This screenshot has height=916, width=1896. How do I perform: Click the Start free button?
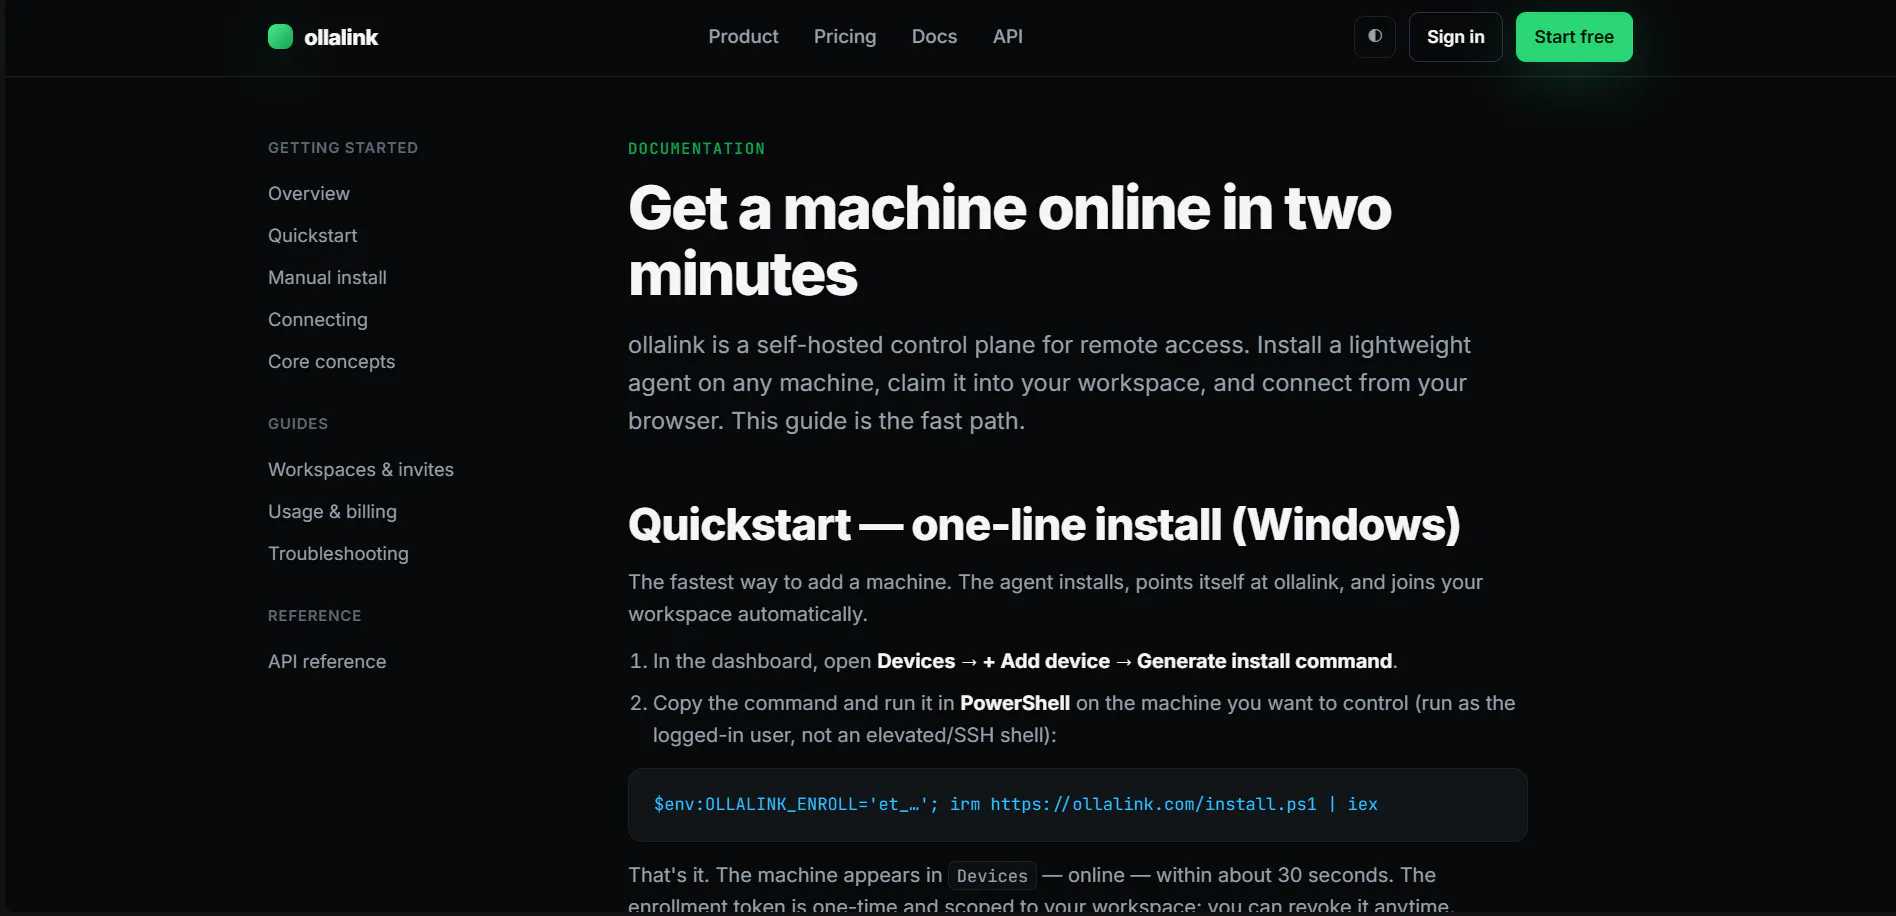tap(1574, 37)
